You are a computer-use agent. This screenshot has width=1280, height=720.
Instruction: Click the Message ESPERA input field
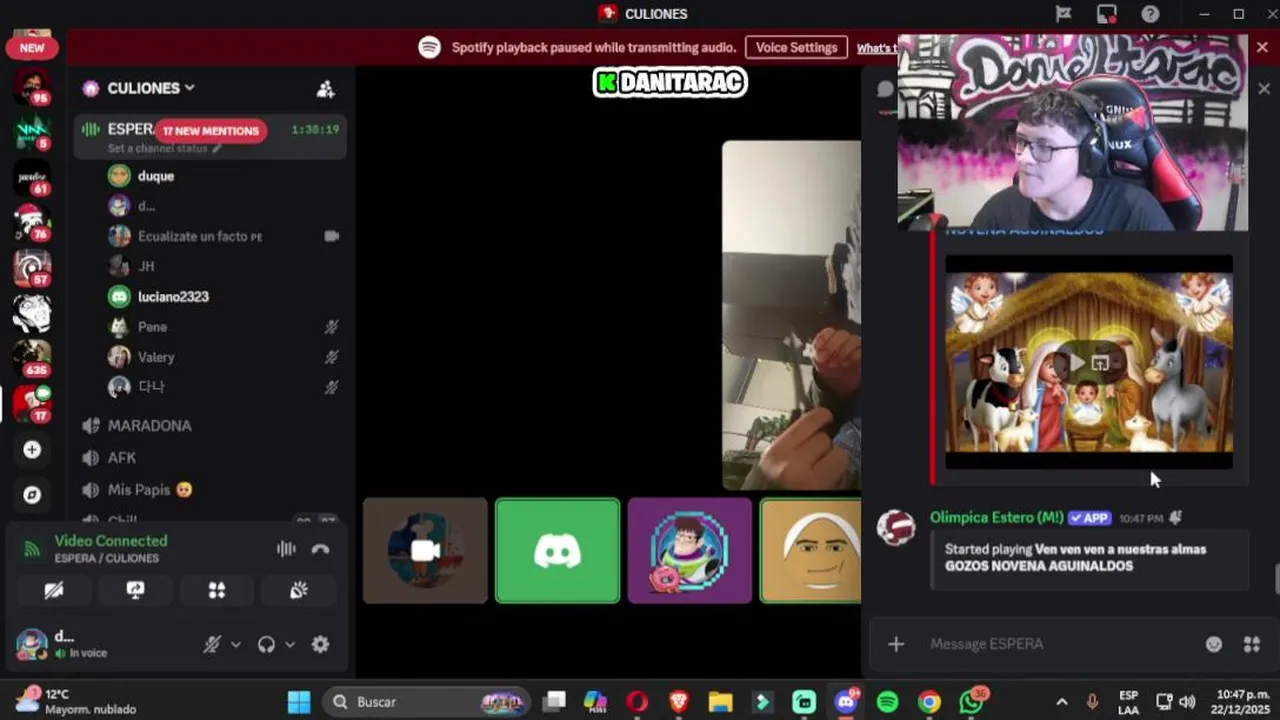pos(1060,644)
